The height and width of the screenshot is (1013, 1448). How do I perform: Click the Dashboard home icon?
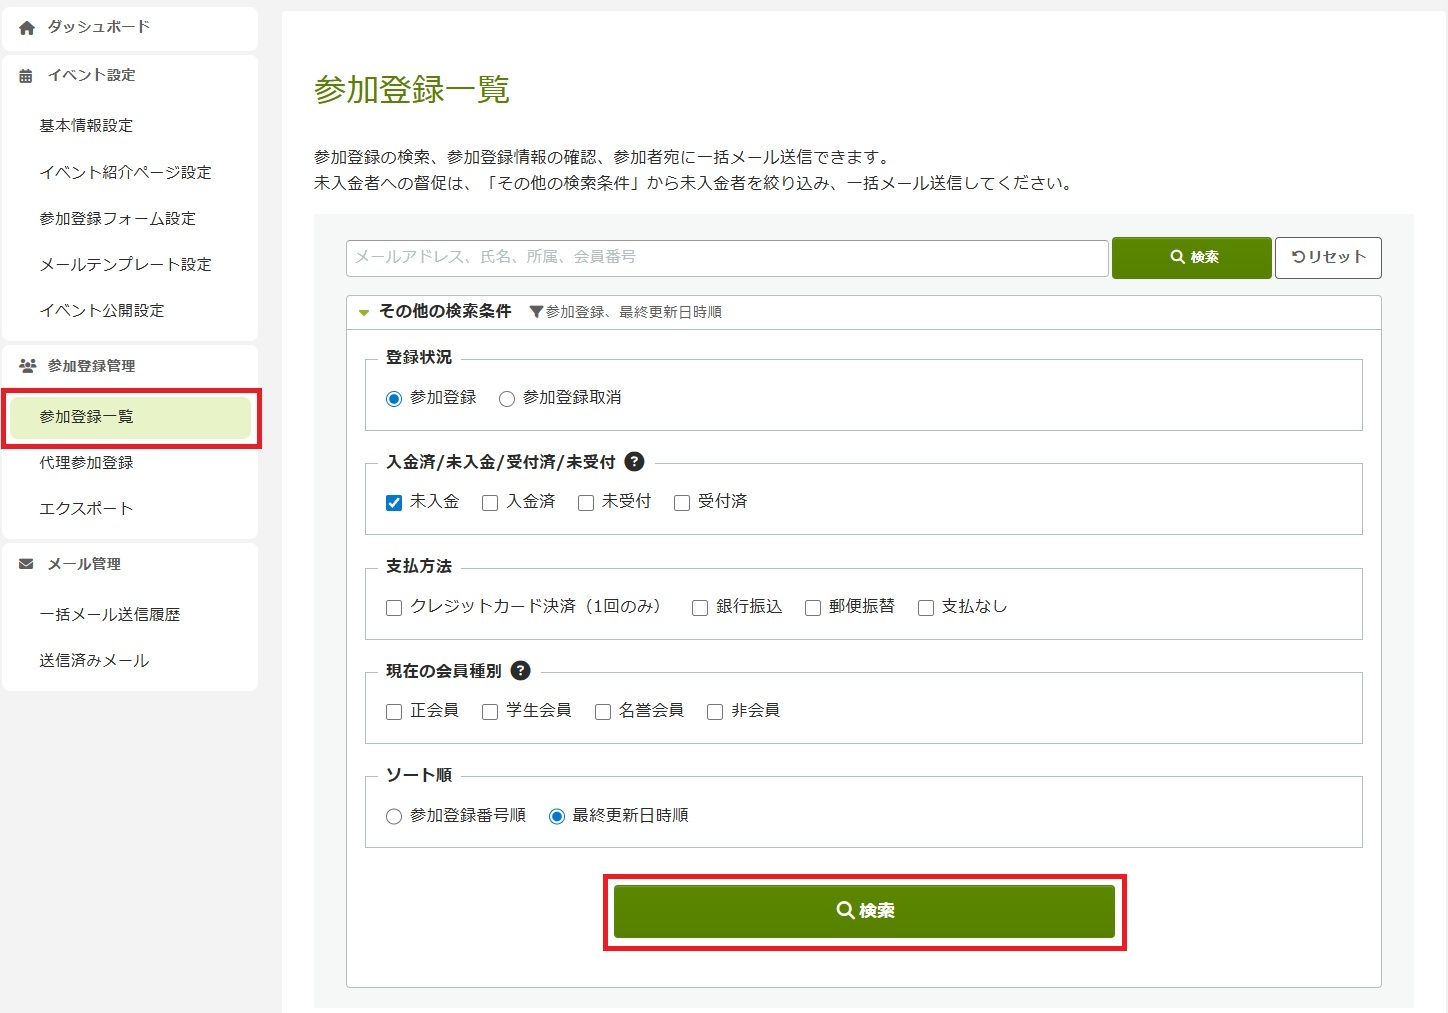[27, 28]
